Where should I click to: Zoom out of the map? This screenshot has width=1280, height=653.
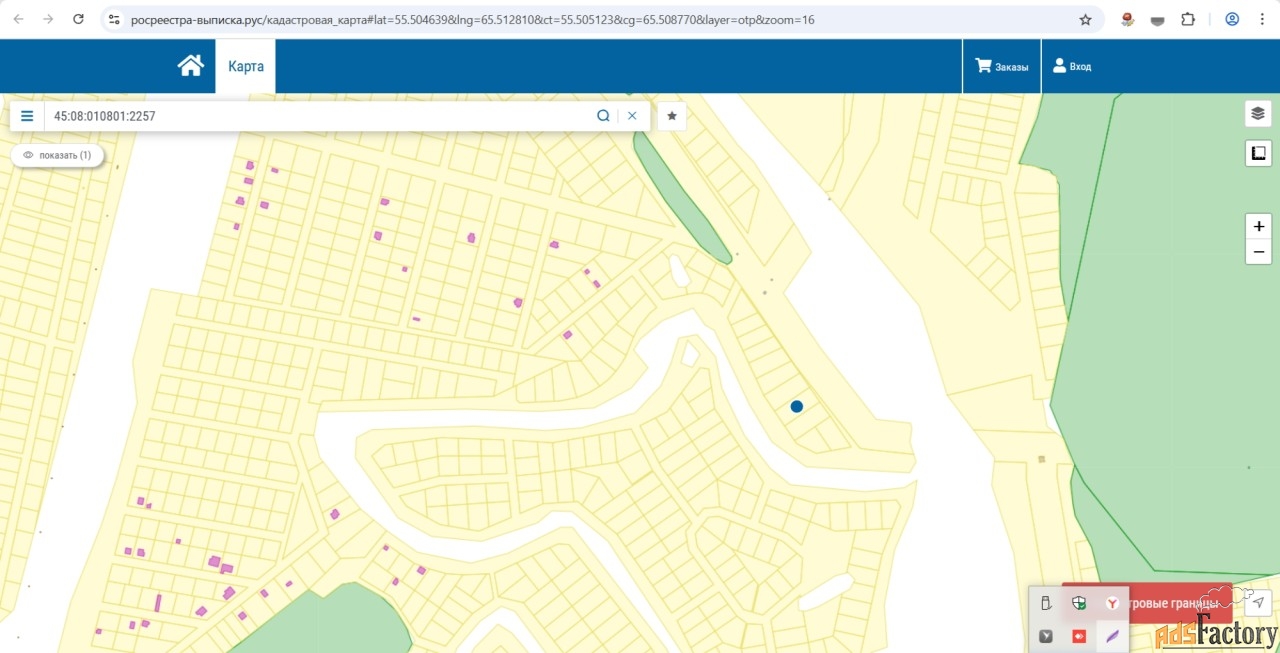[x=1258, y=252]
